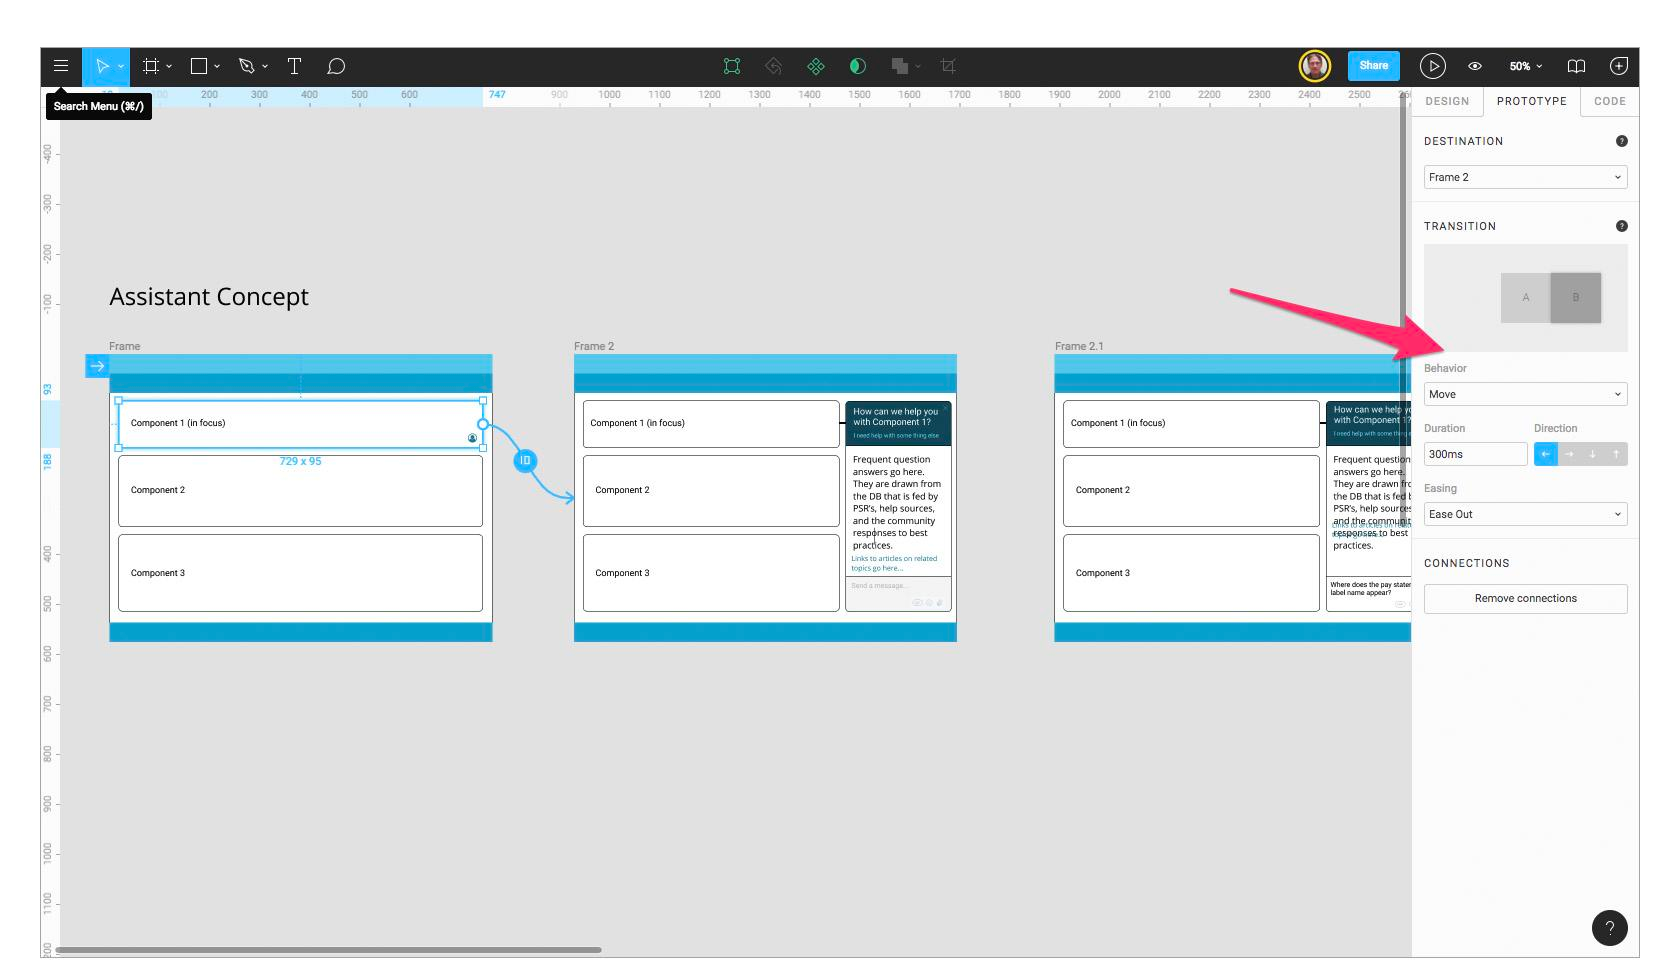
Task: Switch to the Prototype tab
Action: tap(1531, 101)
